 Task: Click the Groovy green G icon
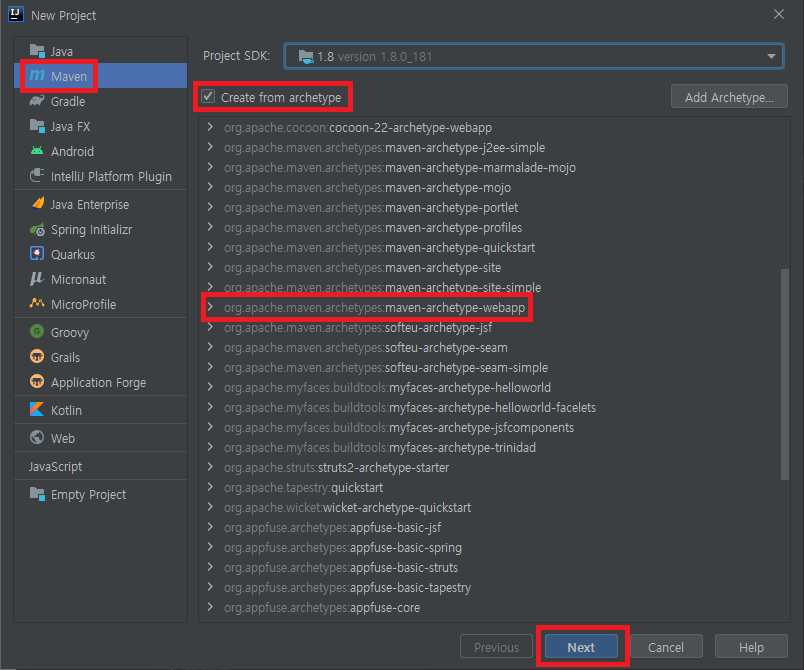[x=37, y=331]
